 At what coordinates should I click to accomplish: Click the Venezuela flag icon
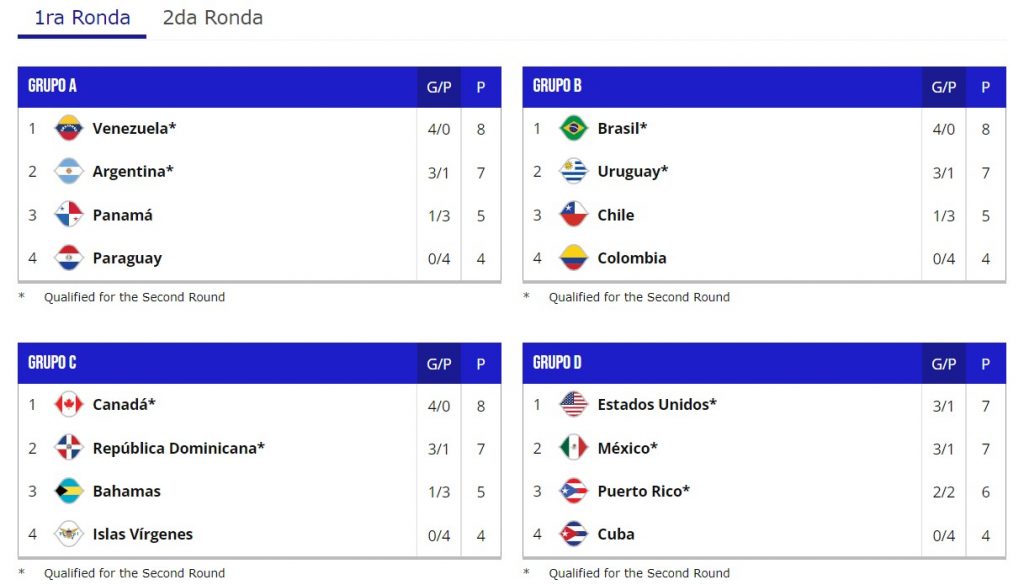[69, 129]
